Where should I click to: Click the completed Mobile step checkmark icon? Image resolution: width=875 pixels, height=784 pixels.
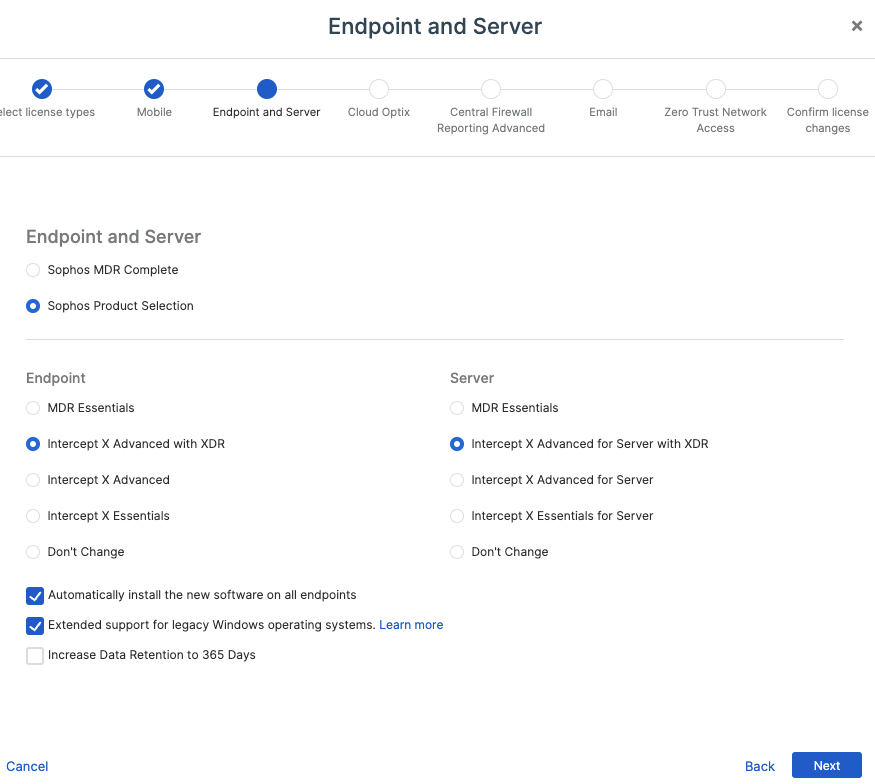(154, 89)
